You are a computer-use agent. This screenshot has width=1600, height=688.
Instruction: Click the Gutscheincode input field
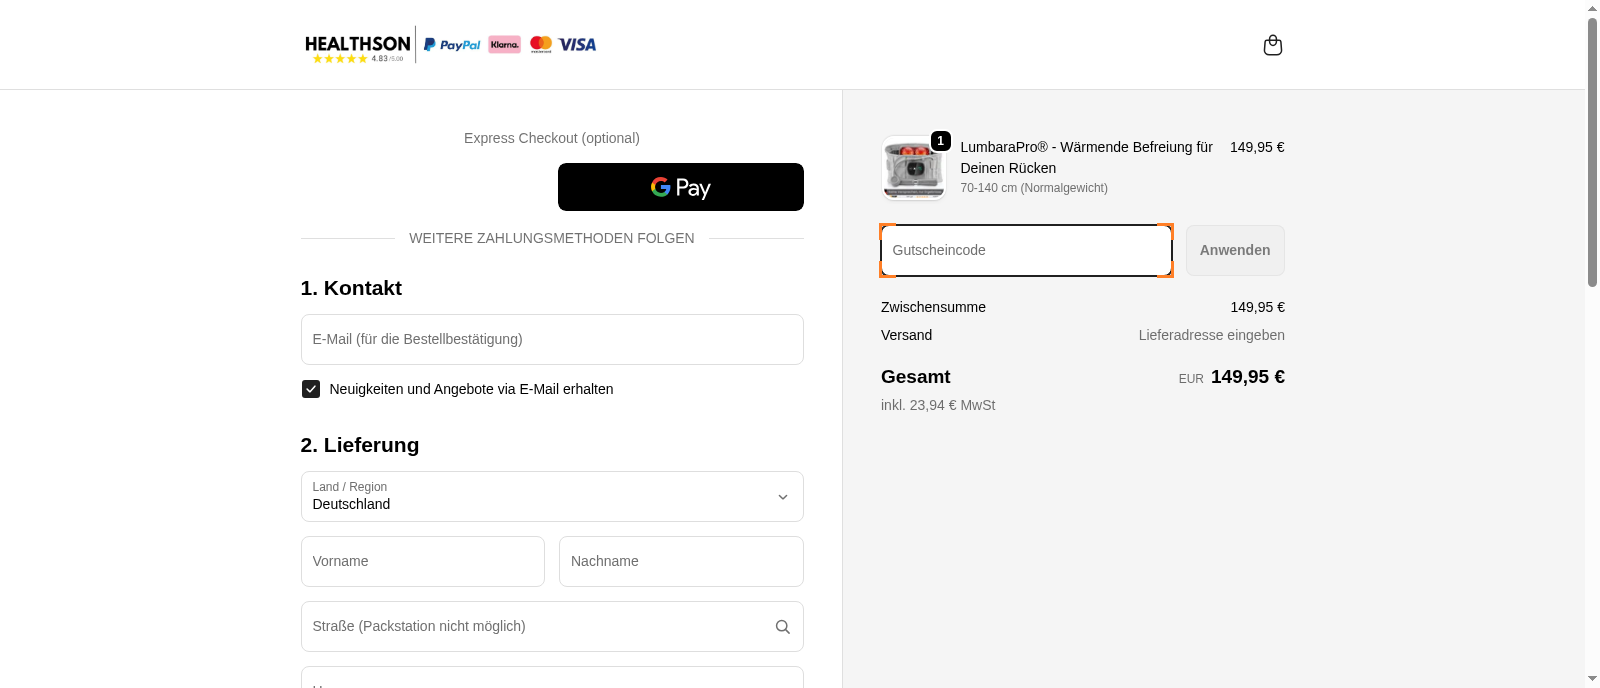point(1026,250)
